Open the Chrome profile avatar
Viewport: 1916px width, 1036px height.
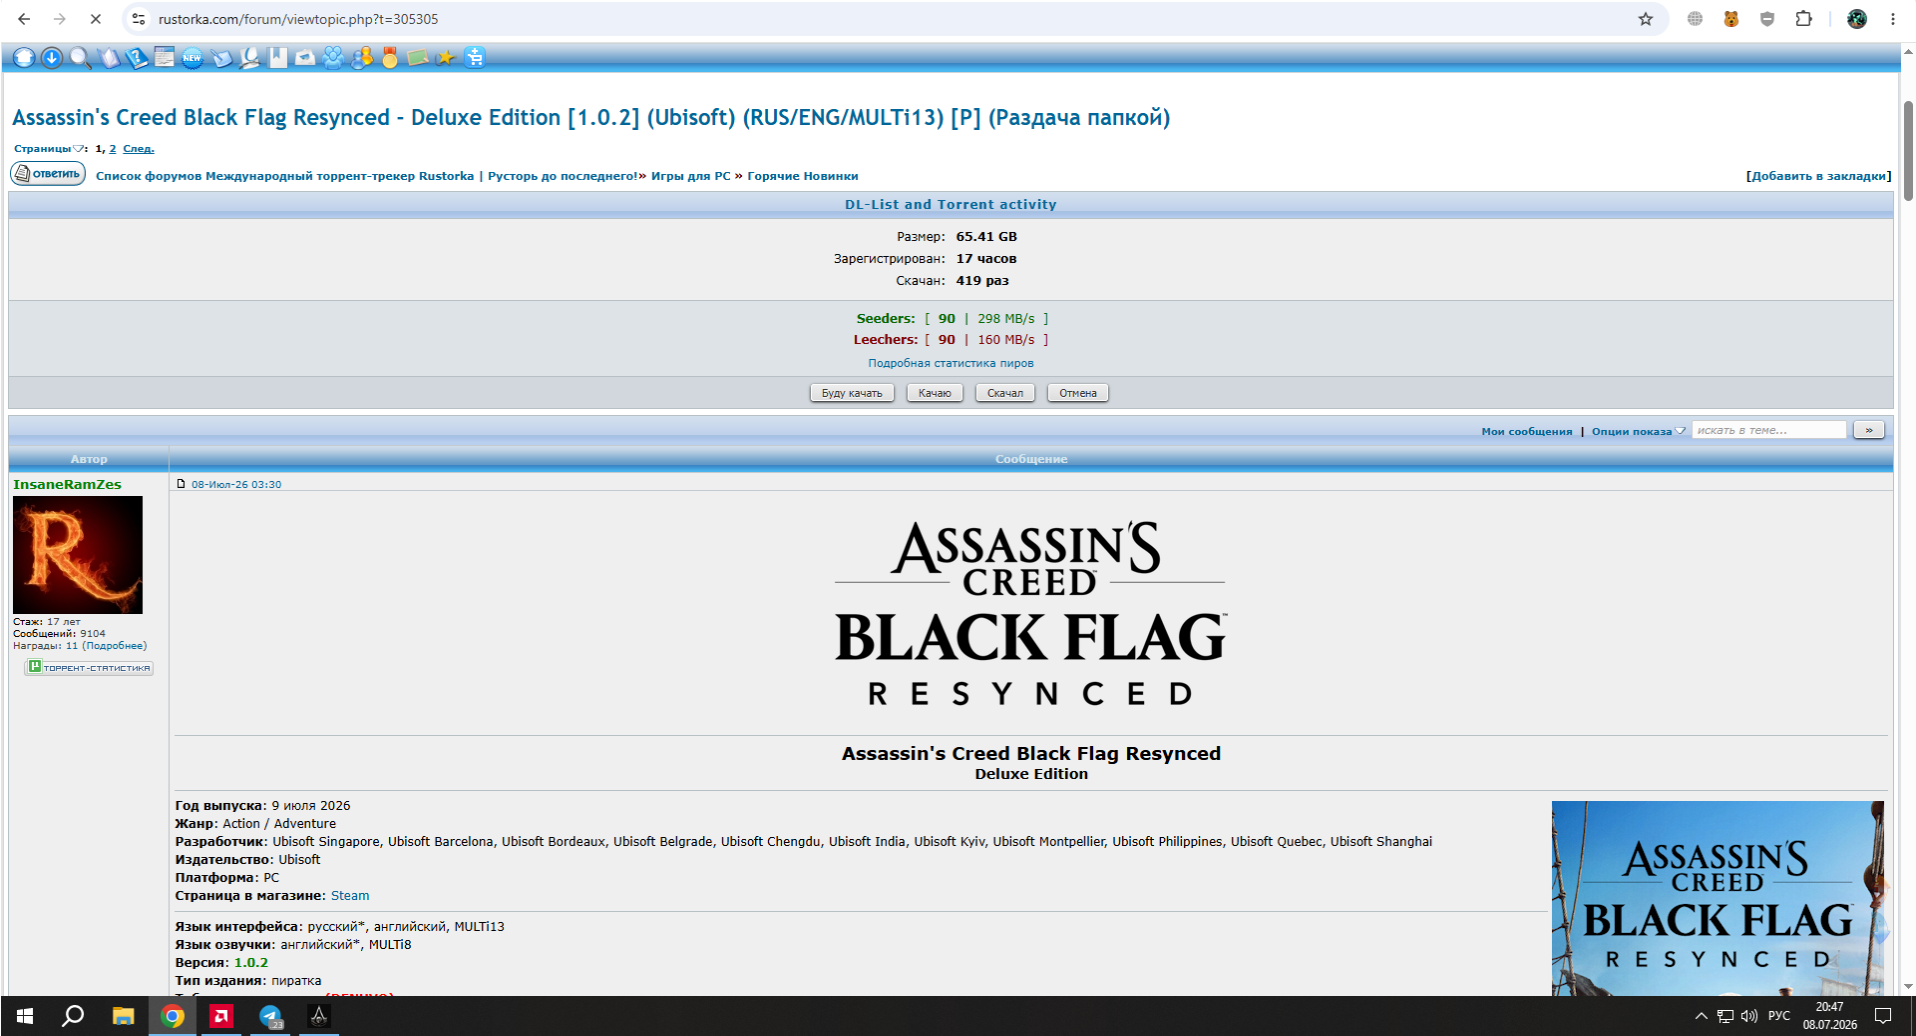click(x=1857, y=19)
